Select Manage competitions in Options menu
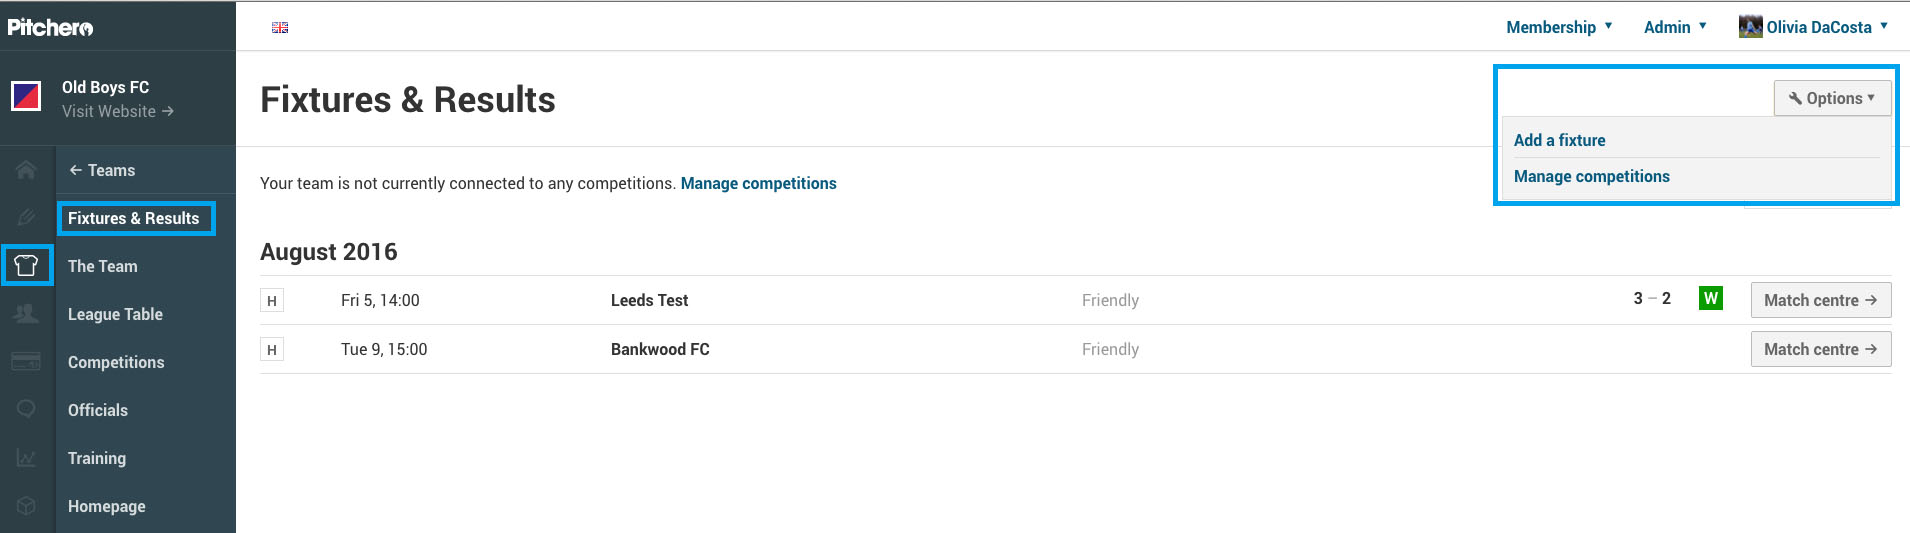The width and height of the screenshot is (1910, 533). tap(1591, 176)
